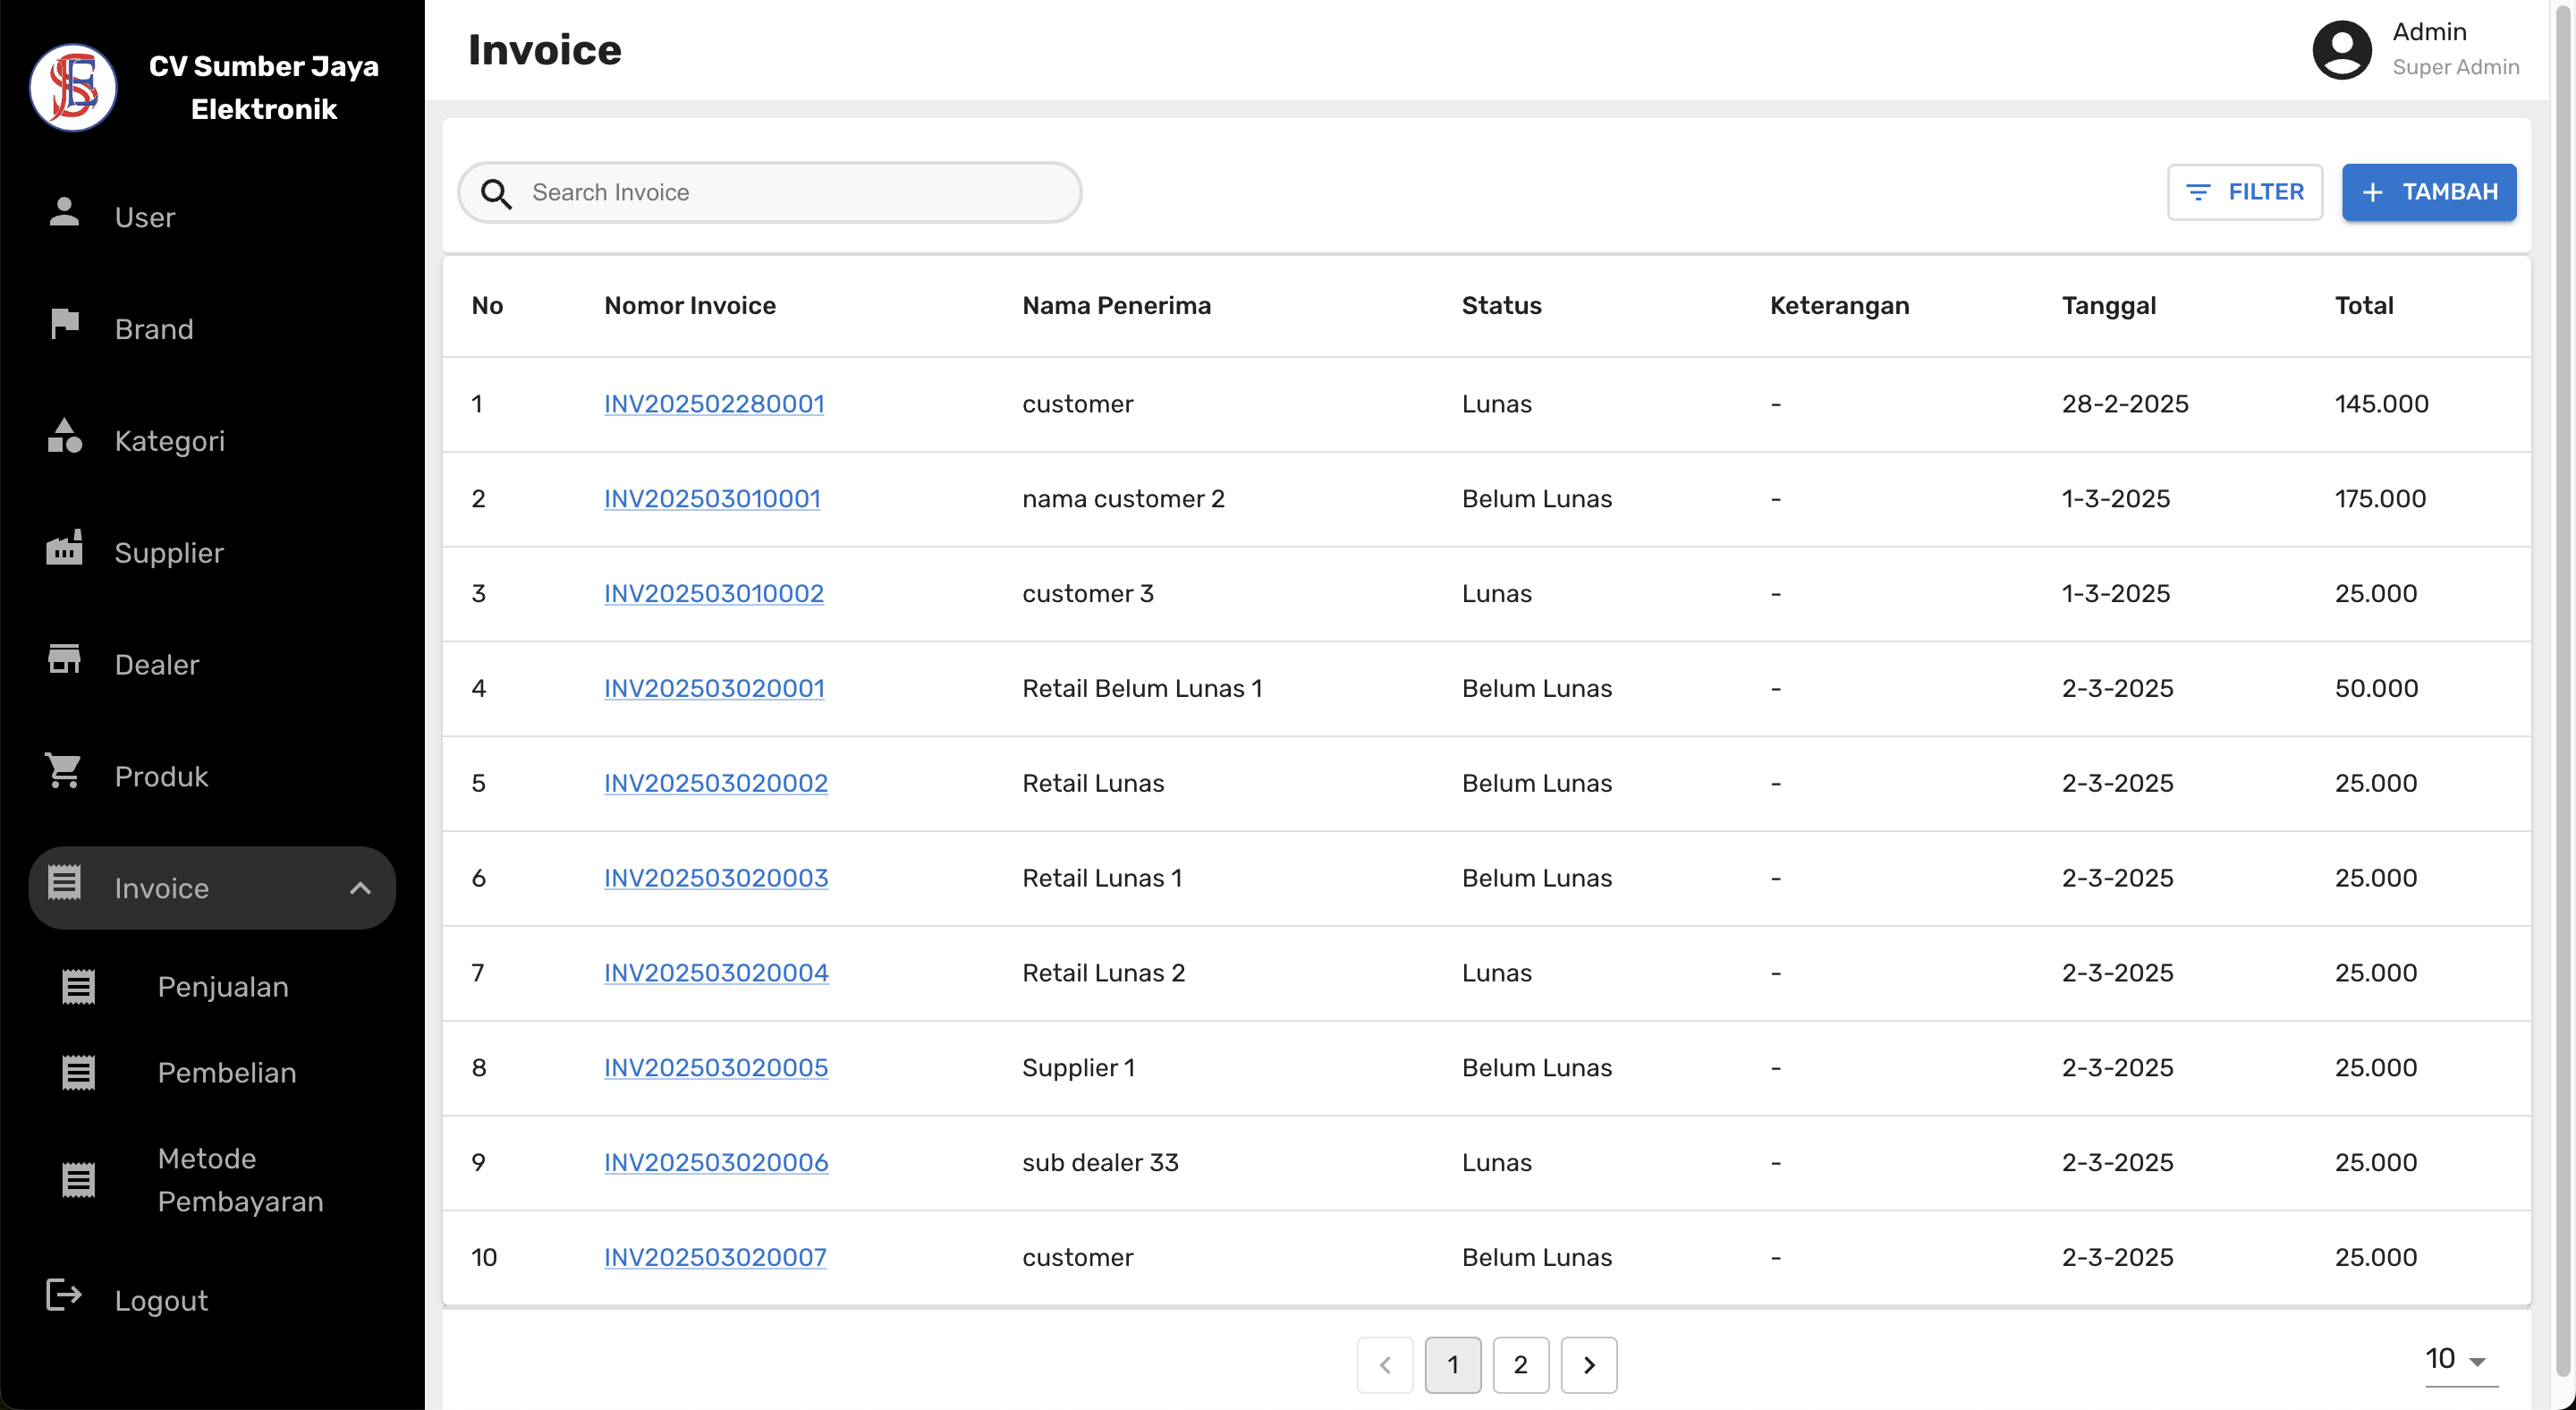Open the rows-per-page dropdown showing 10
This screenshot has height=1410, width=2576.
[2459, 1360]
